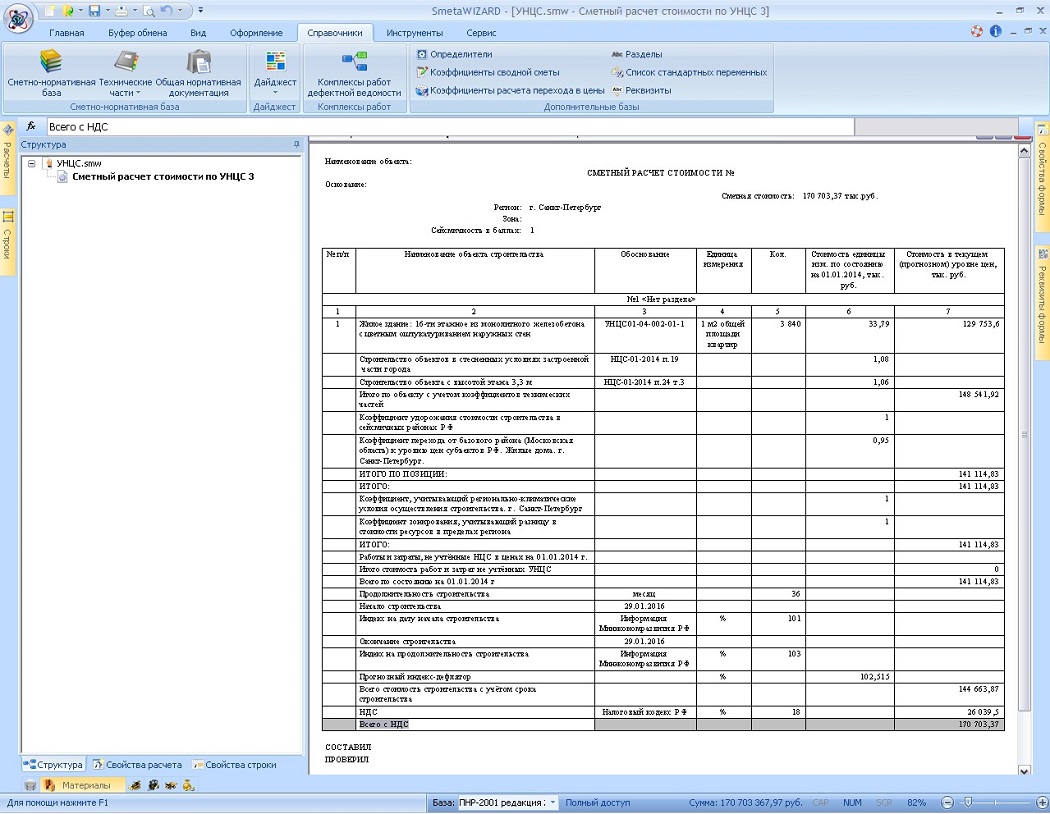Viewport: 1050px width, 814px height.
Task: Click the Open file icon in quick access toolbar
Action: (x=68, y=11)
